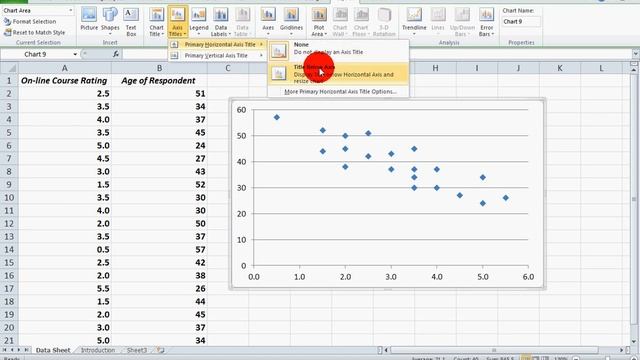The height and width of the screenshot is (360, 640).
Task: Expand Primary Horizontal Axis Title submenu
Action: point(217,44)
